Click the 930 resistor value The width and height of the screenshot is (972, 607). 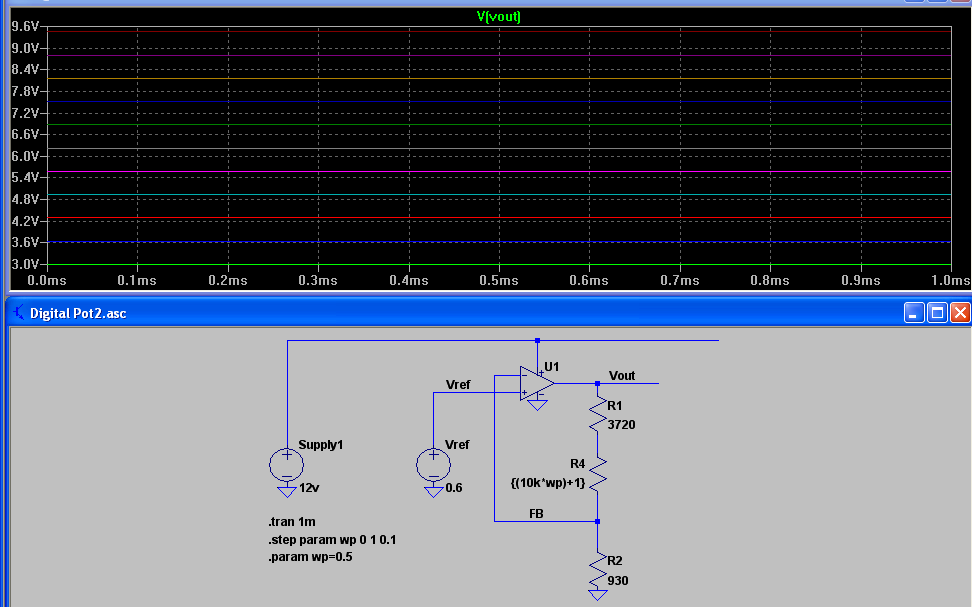[617, 580]
